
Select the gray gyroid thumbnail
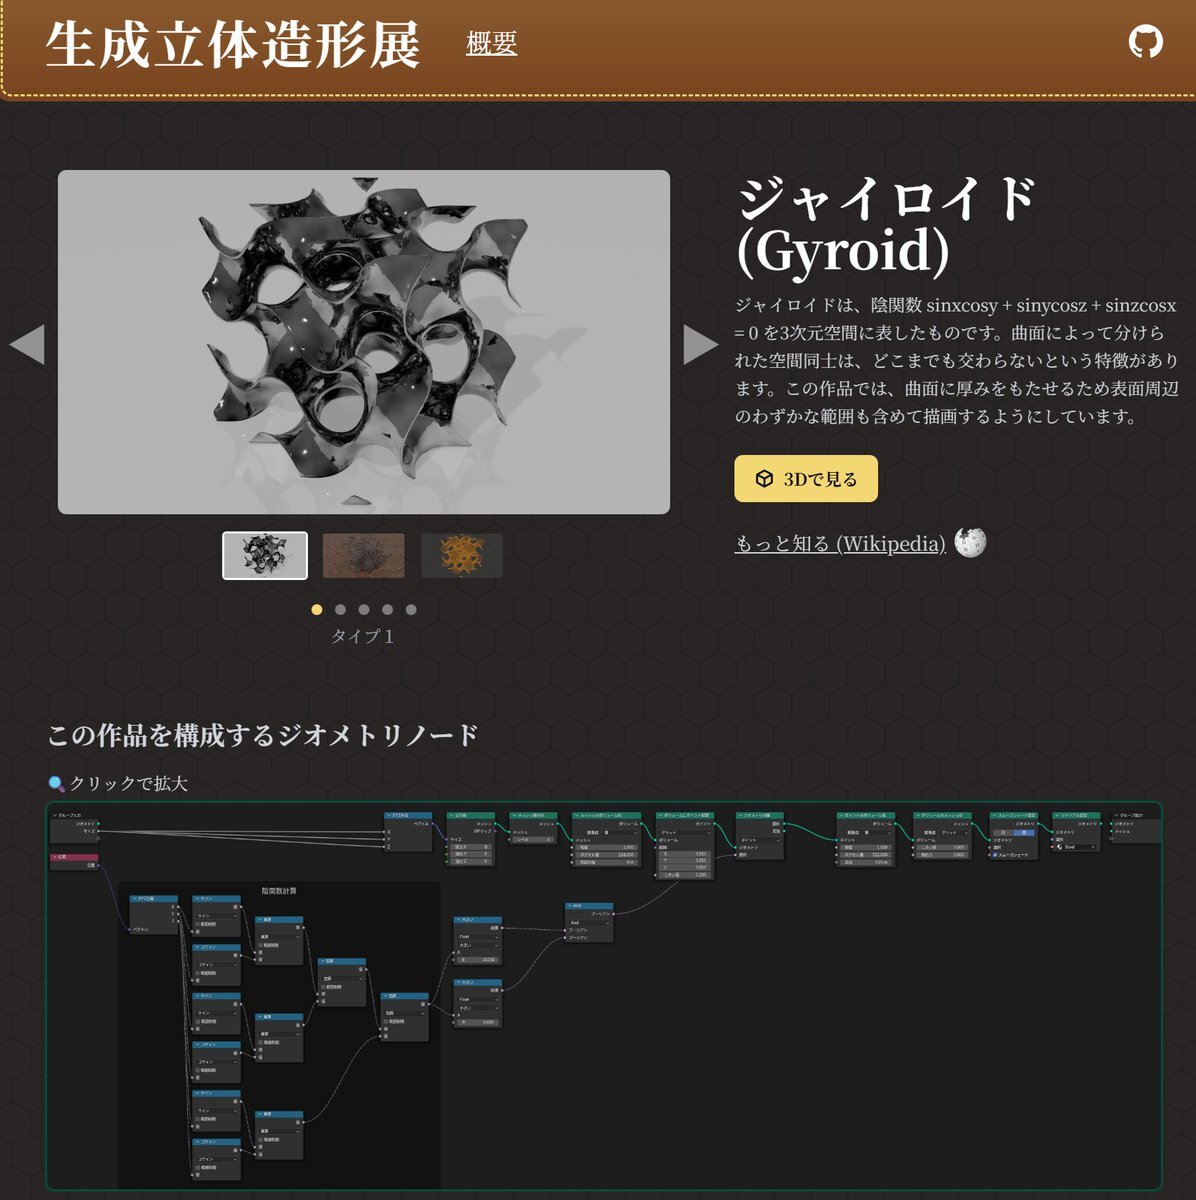265,555
